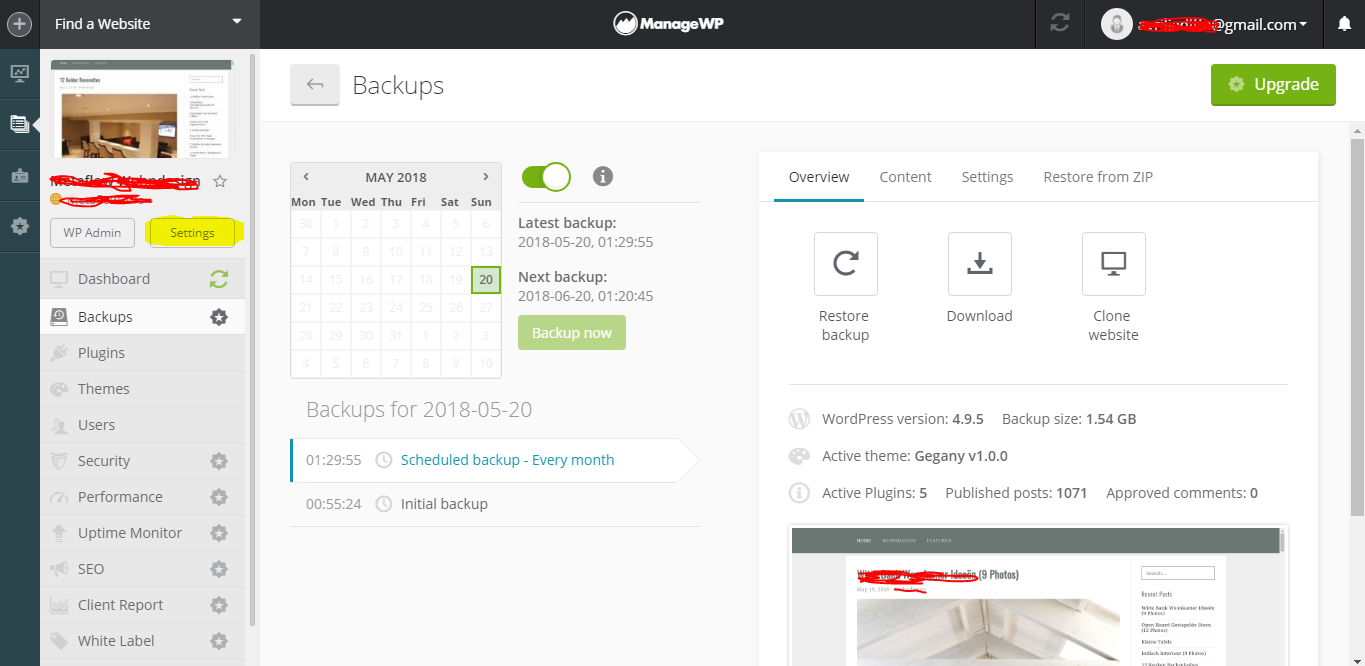
Task: Click the green Upgrade button
Action: pos(1273,85)
